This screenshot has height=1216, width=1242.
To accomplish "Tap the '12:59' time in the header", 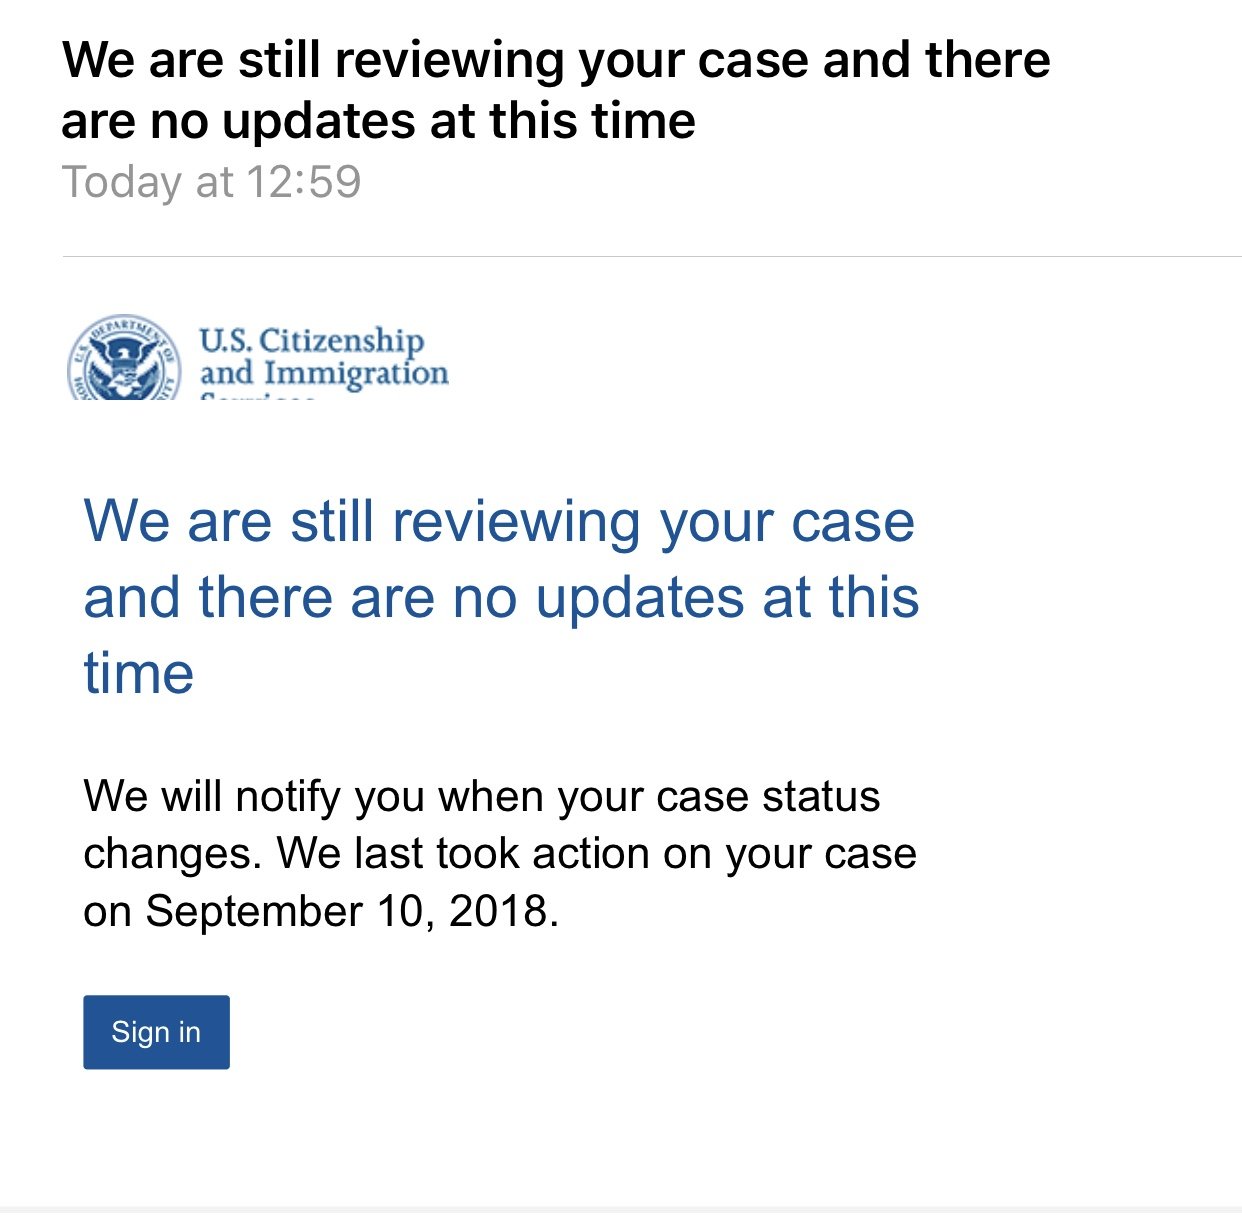I will point(303,182).
